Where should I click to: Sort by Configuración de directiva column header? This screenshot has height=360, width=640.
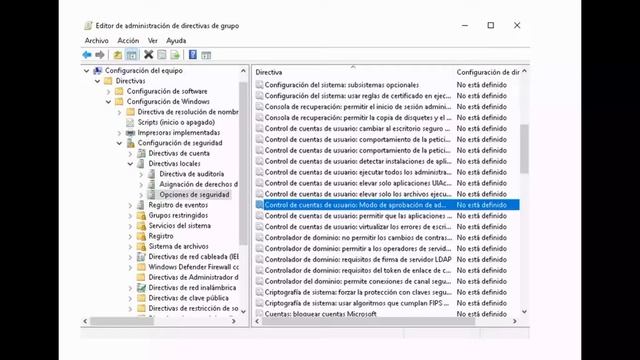tap(487, 72)
